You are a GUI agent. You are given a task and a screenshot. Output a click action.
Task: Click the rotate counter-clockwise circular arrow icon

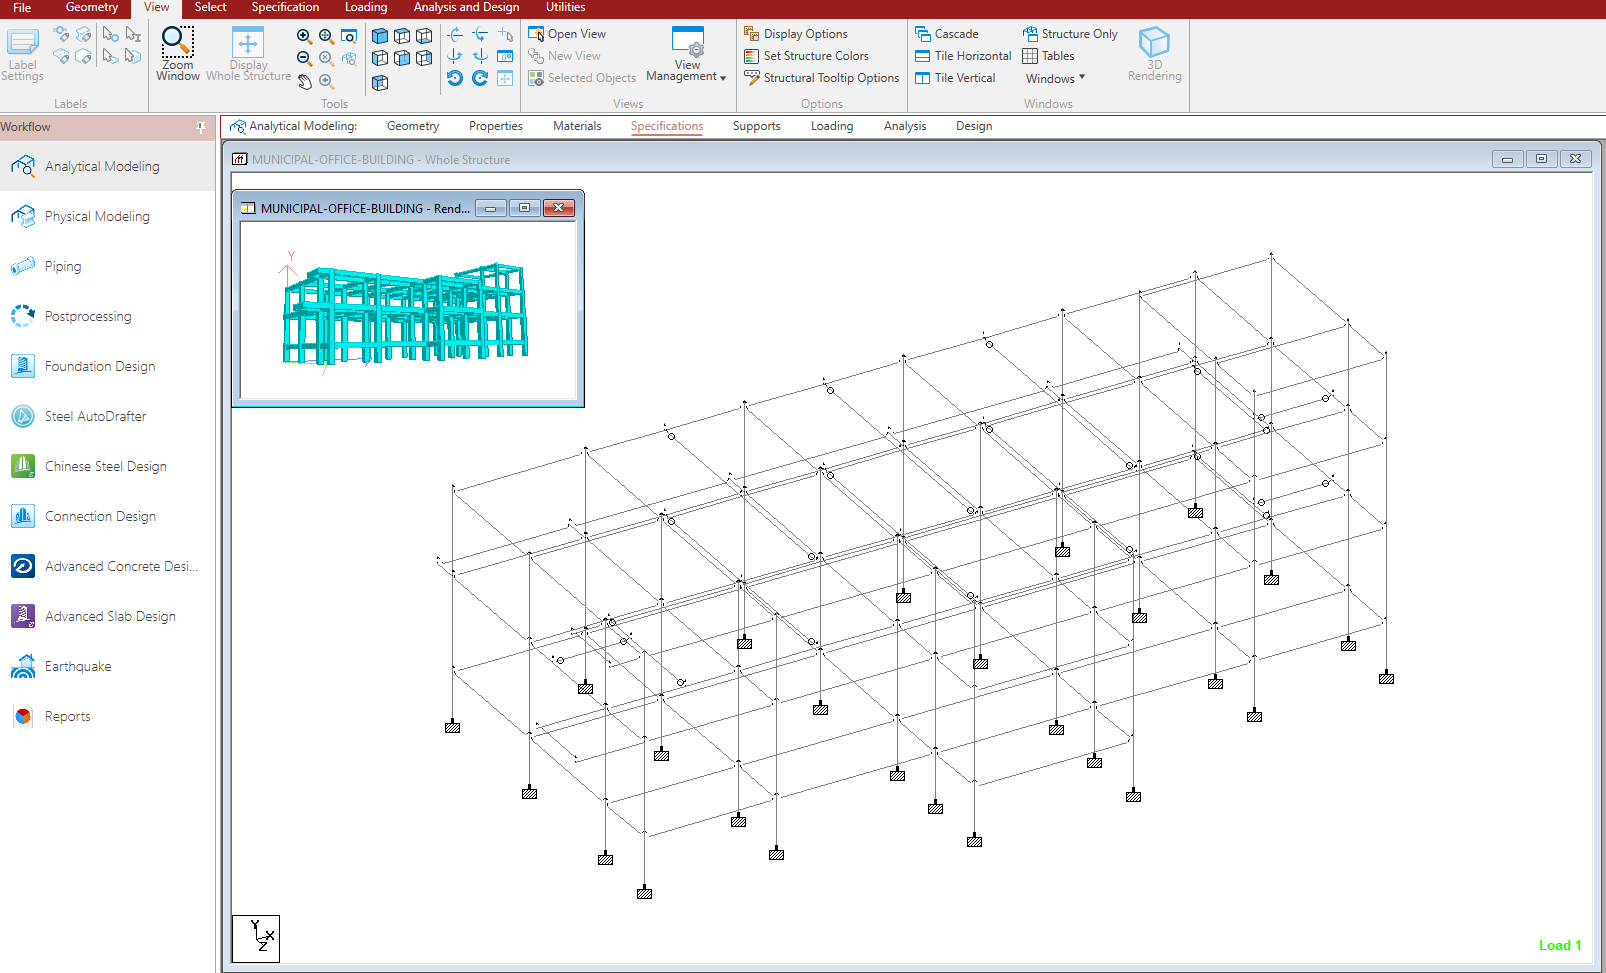pyautogui.click(x=455, y=79)
